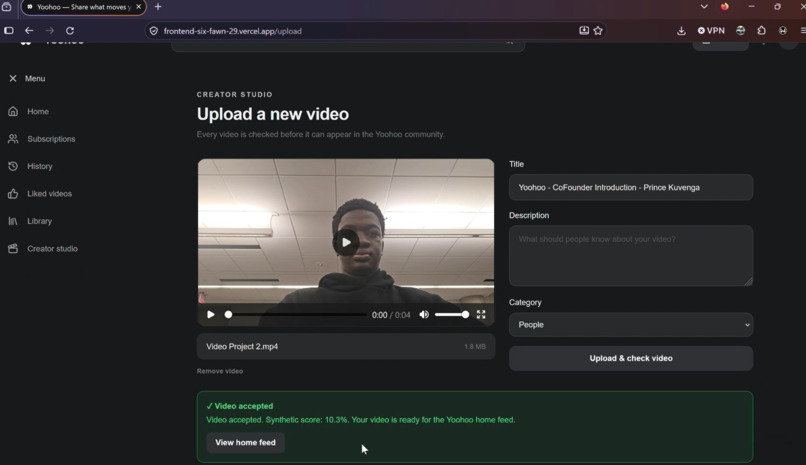Open a new browser tab
806x465 pixels.
[158, 7]
